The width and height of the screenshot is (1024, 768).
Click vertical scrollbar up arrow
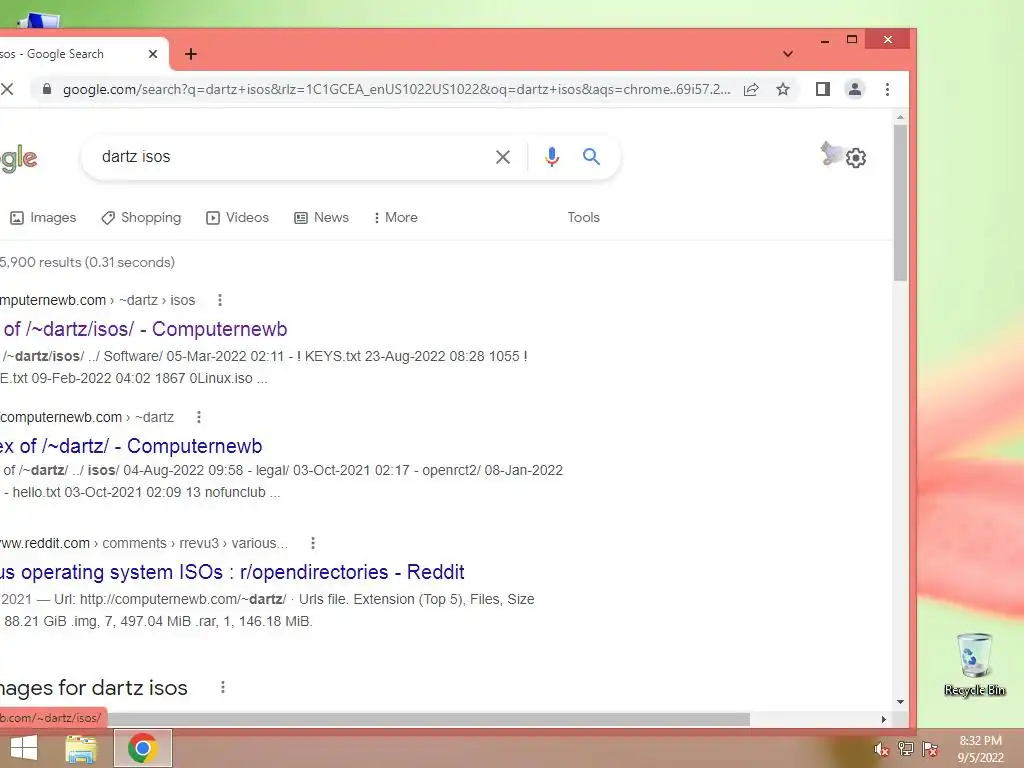(x=901, y=118)
